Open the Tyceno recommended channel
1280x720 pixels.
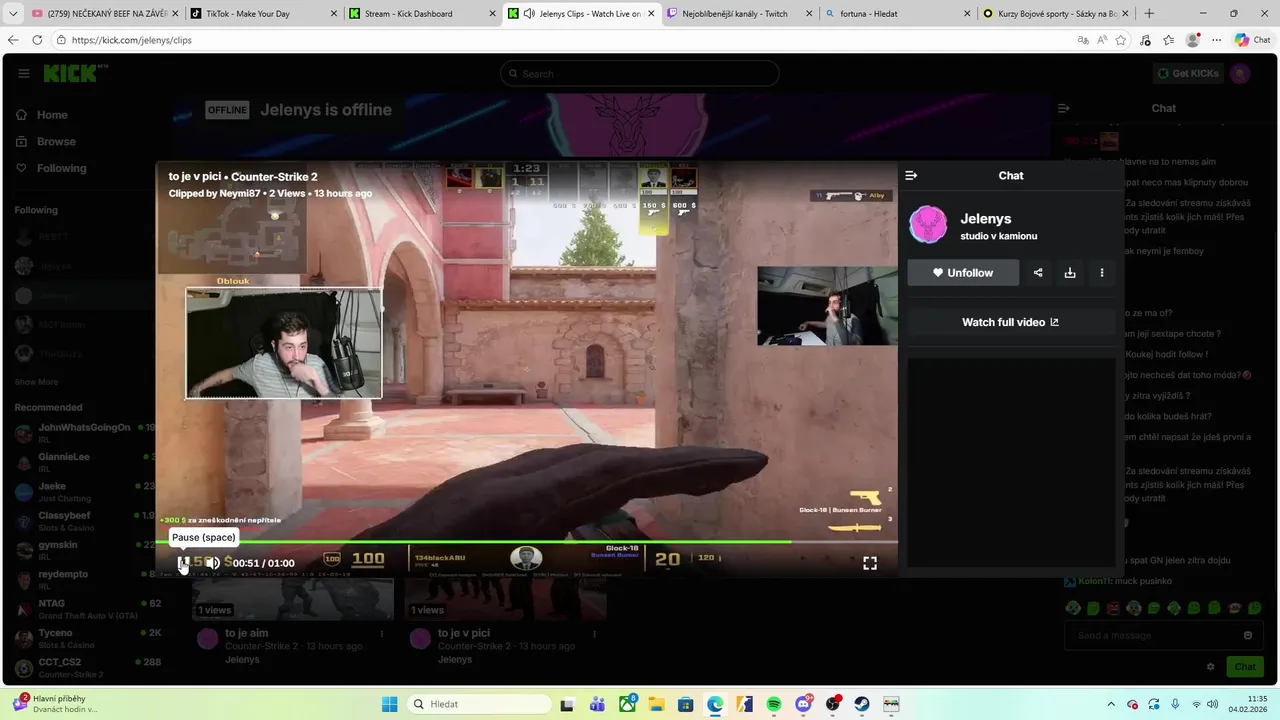pos(84,638)
